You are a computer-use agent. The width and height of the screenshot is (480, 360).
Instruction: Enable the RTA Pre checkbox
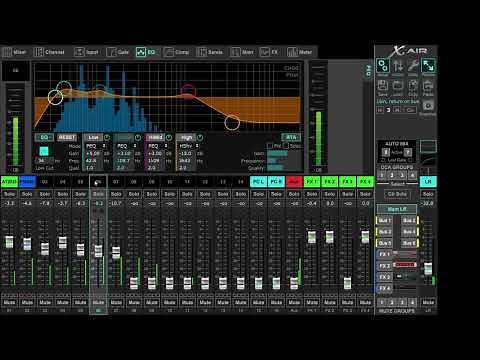coord(270,146)
